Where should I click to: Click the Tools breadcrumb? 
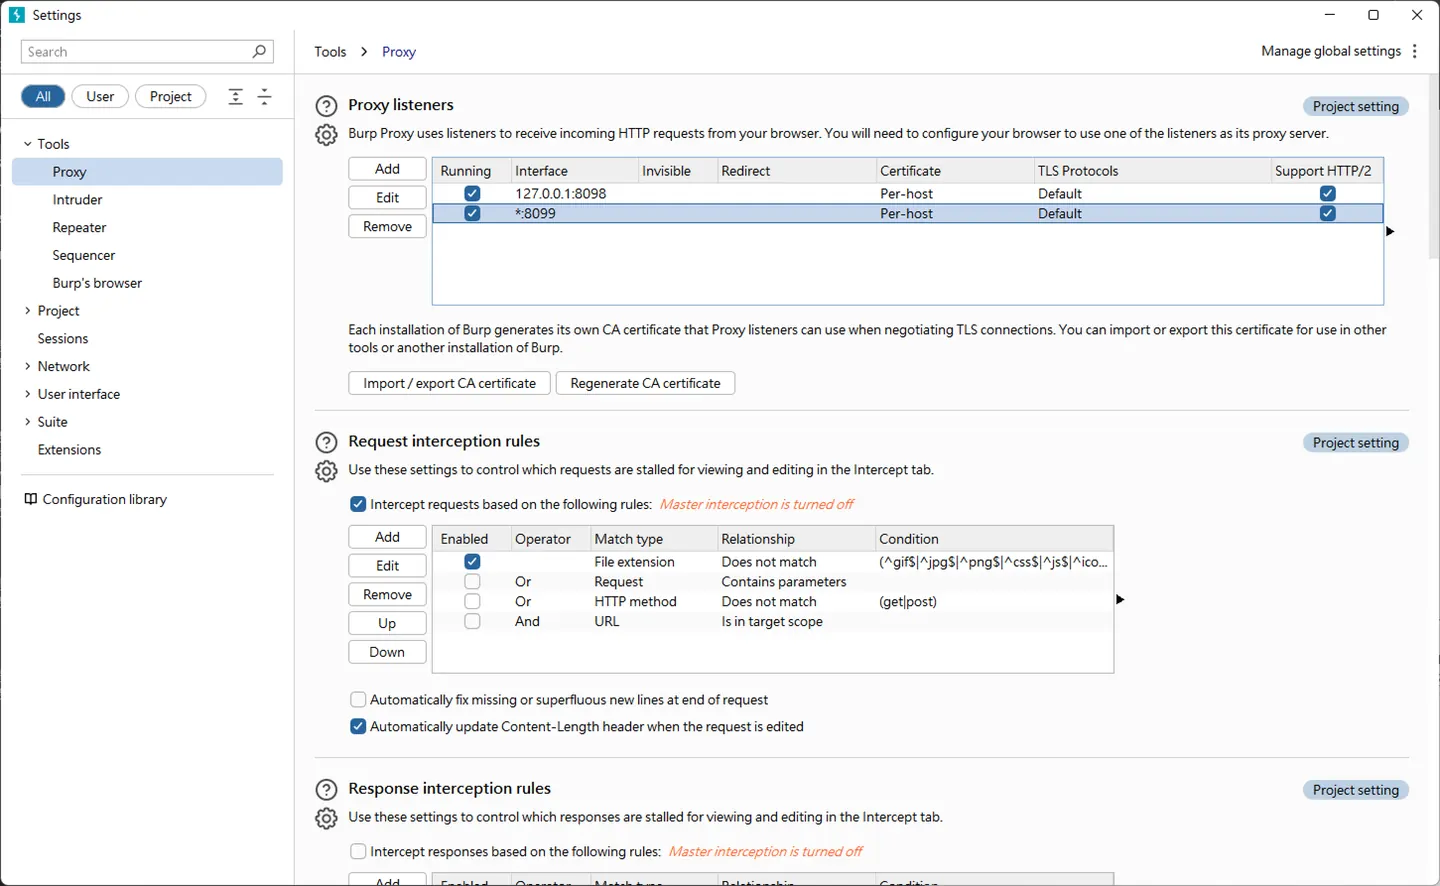point(330,52)
